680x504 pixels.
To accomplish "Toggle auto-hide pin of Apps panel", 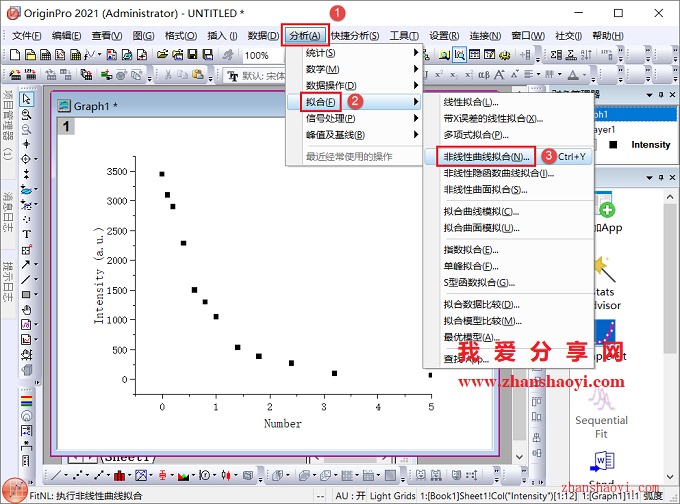I will point(661,177).
